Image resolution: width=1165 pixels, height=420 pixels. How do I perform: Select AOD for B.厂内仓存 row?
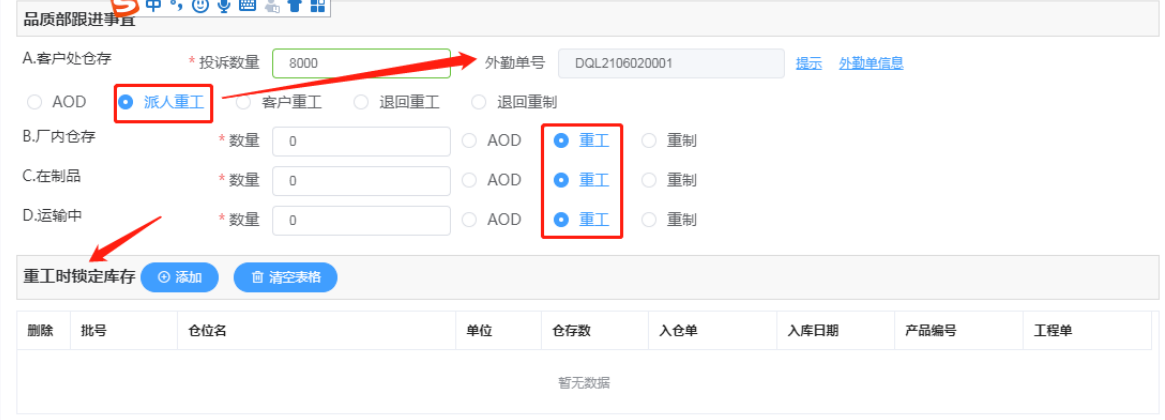click(492, 140)
